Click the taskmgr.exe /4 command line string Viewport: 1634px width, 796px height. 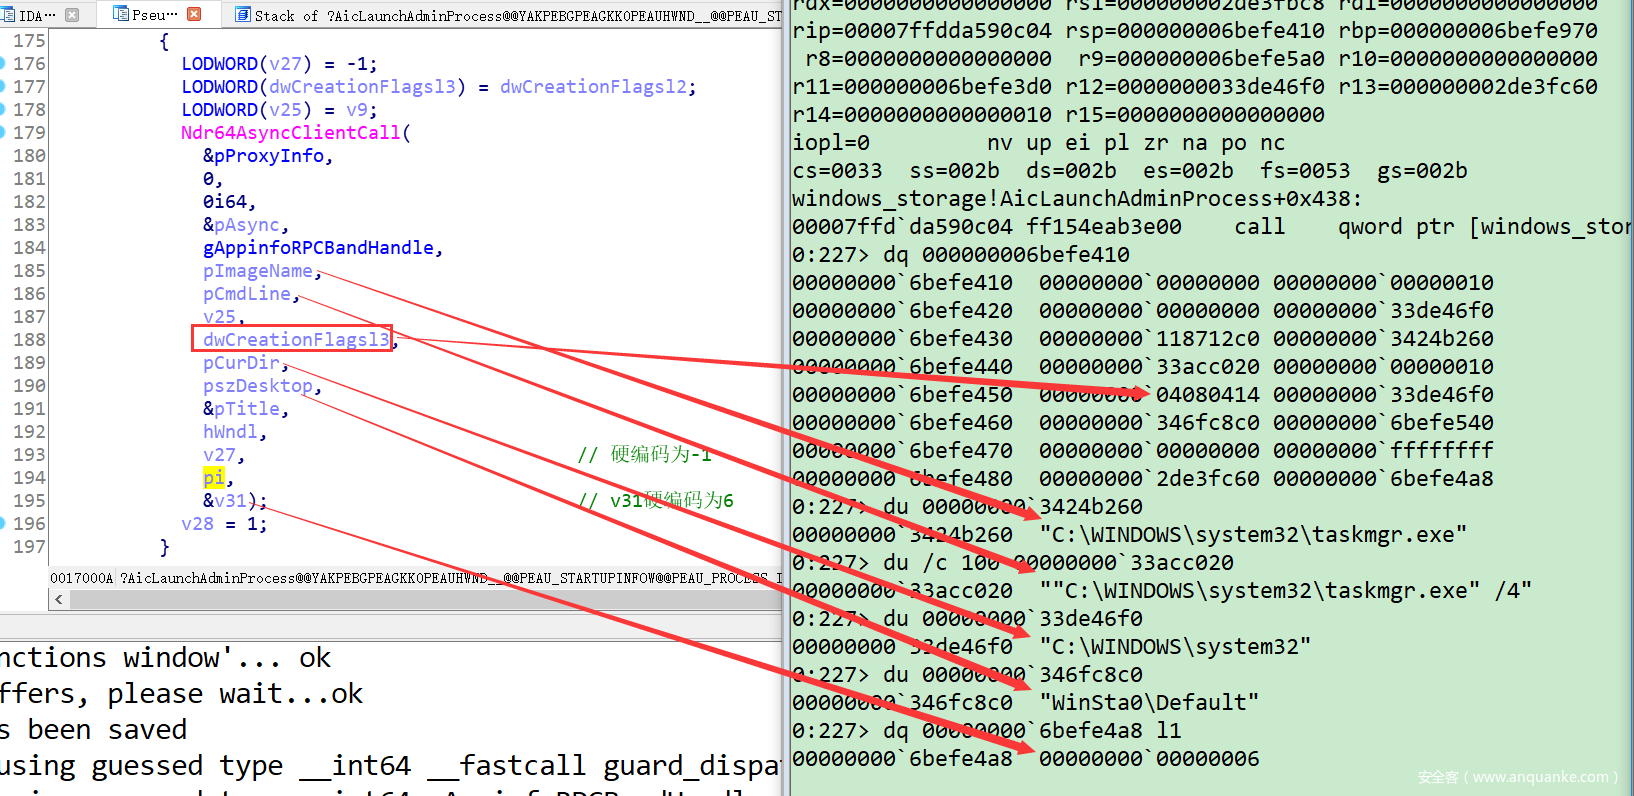pos(1285,591)
